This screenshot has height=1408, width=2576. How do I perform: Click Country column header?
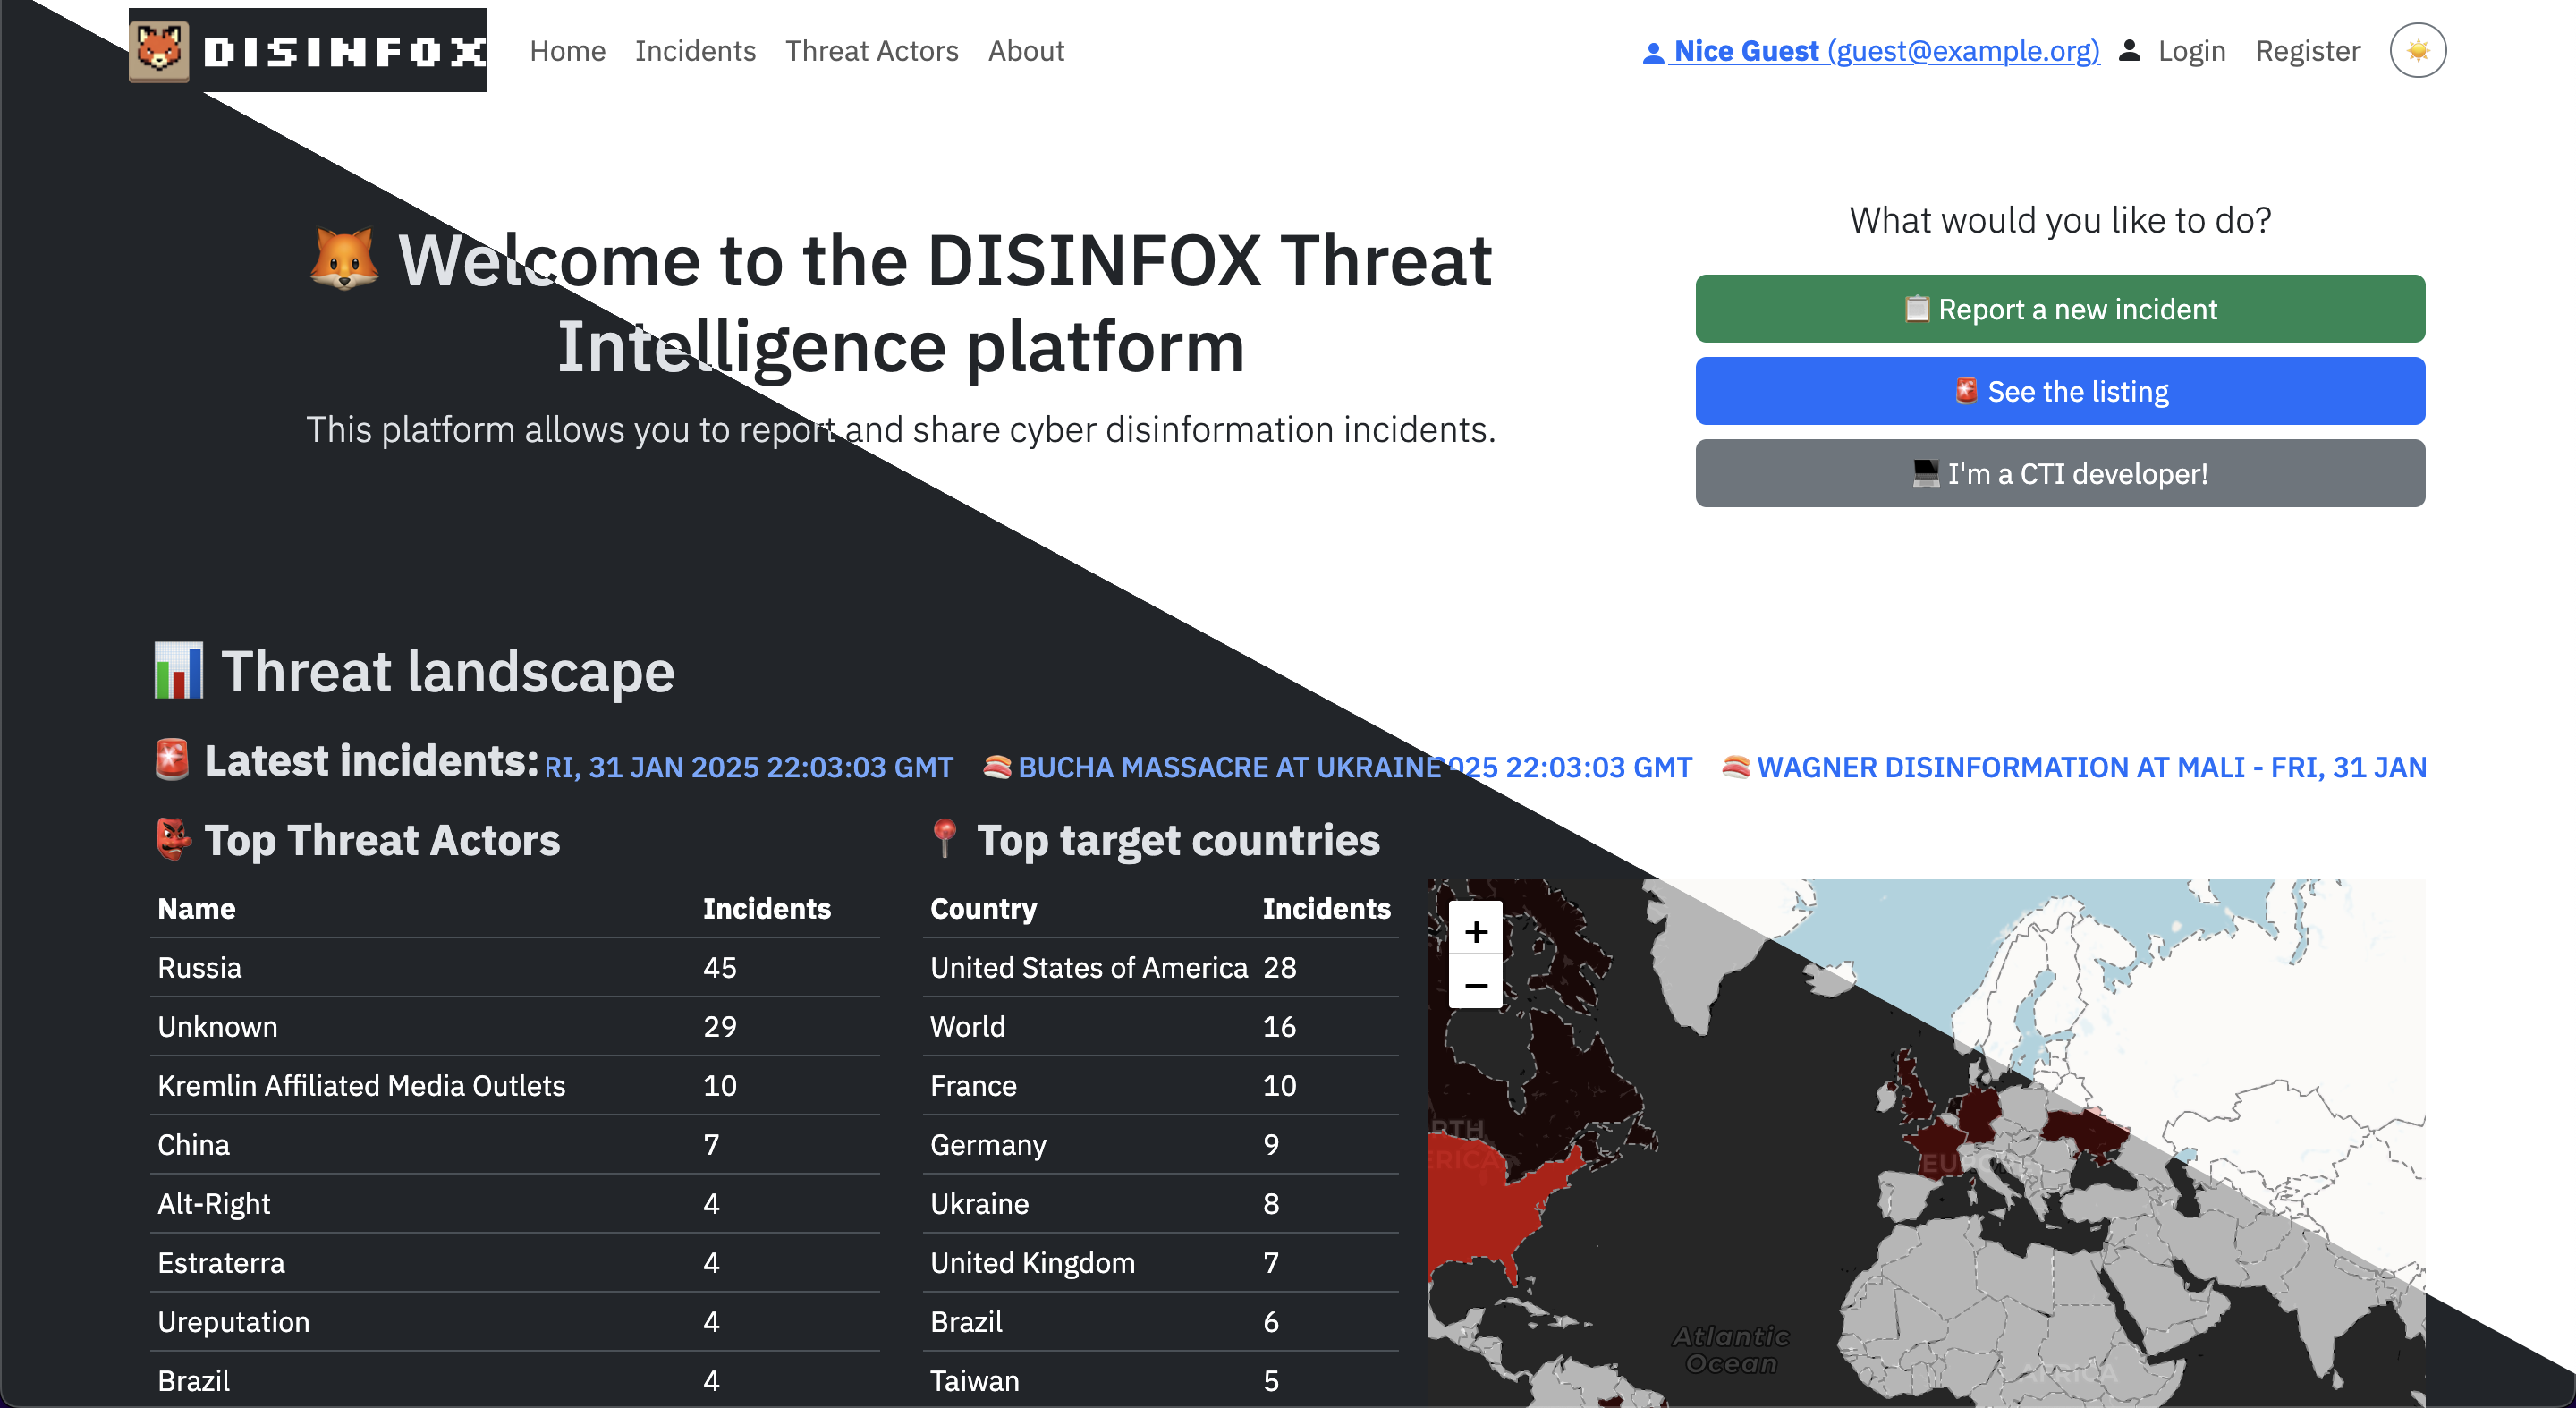(x=983, y=907)
